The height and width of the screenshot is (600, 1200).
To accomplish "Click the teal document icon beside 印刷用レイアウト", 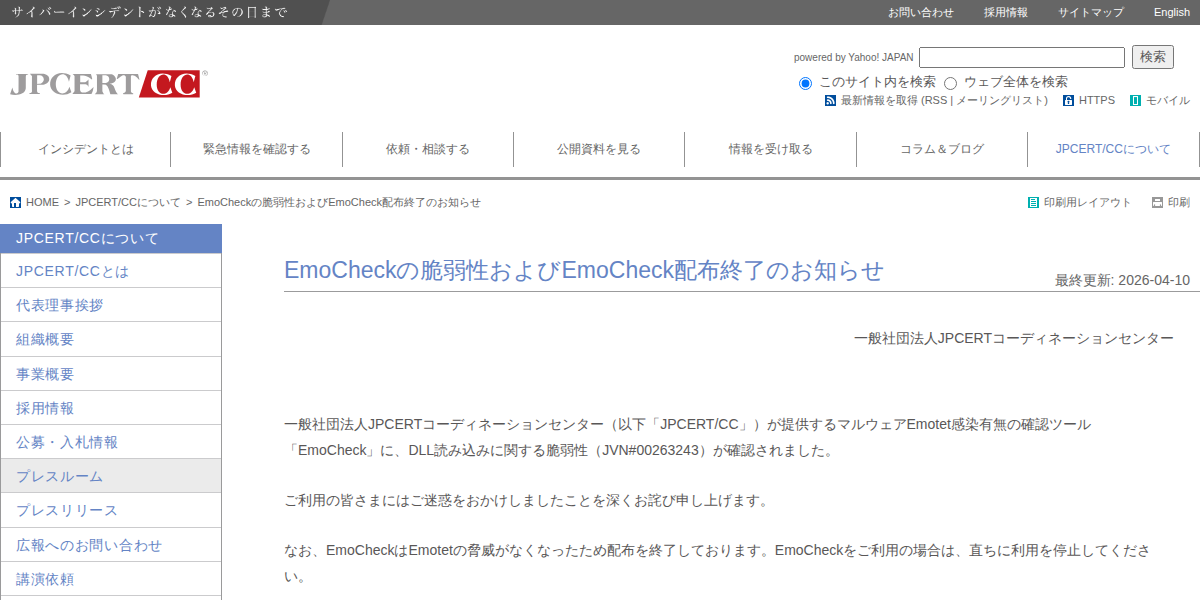I will 1031,202.
